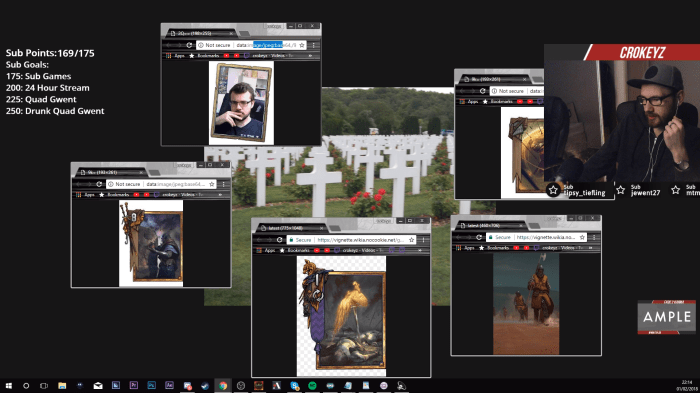Open Bookmarks folder in the 2Q== window
Image resolution: width=700 pixels, height=393 pixels.
click(x=204, y=56)
